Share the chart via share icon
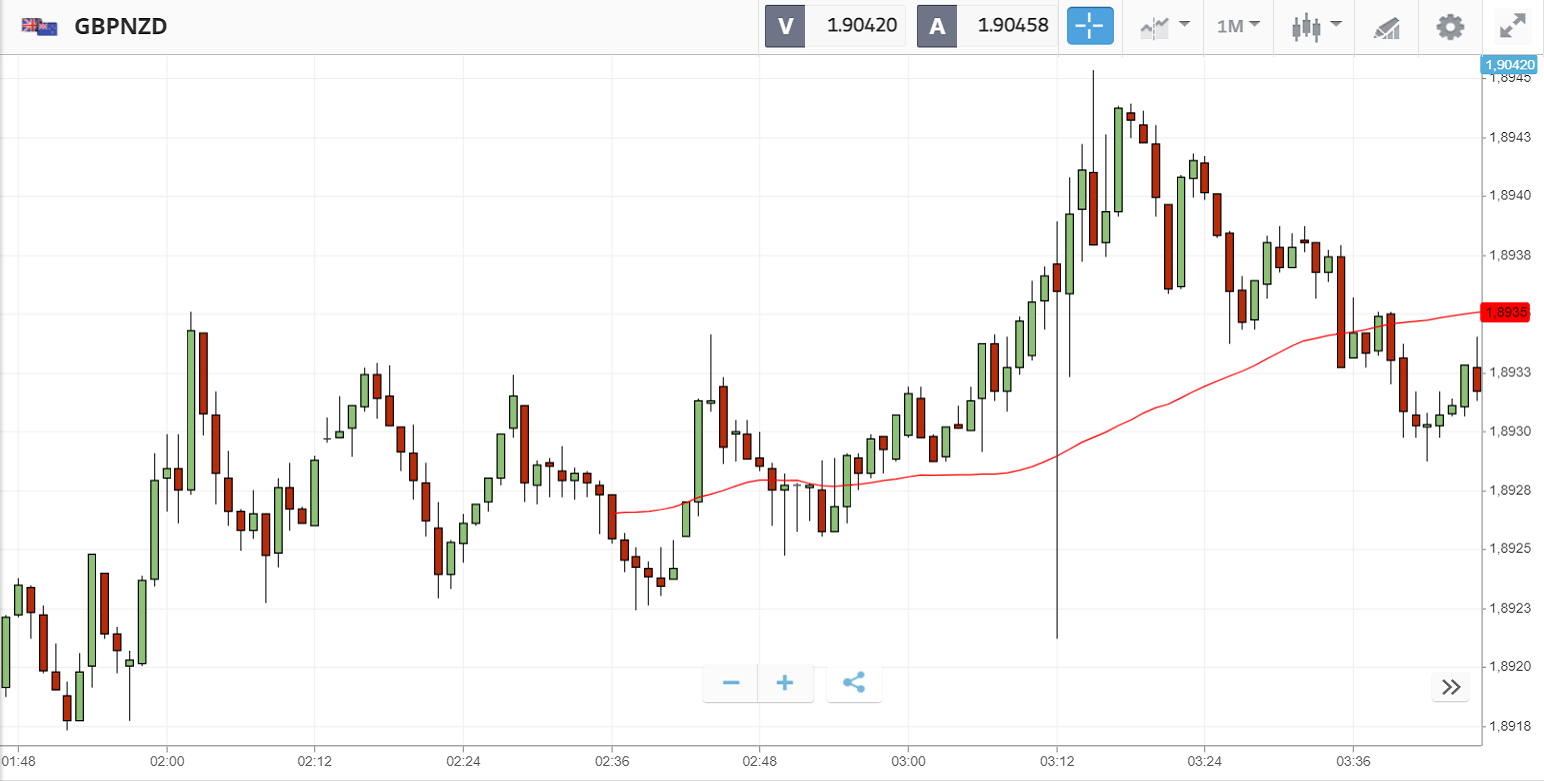The image size is (1544, 781). tap(854, 683)
